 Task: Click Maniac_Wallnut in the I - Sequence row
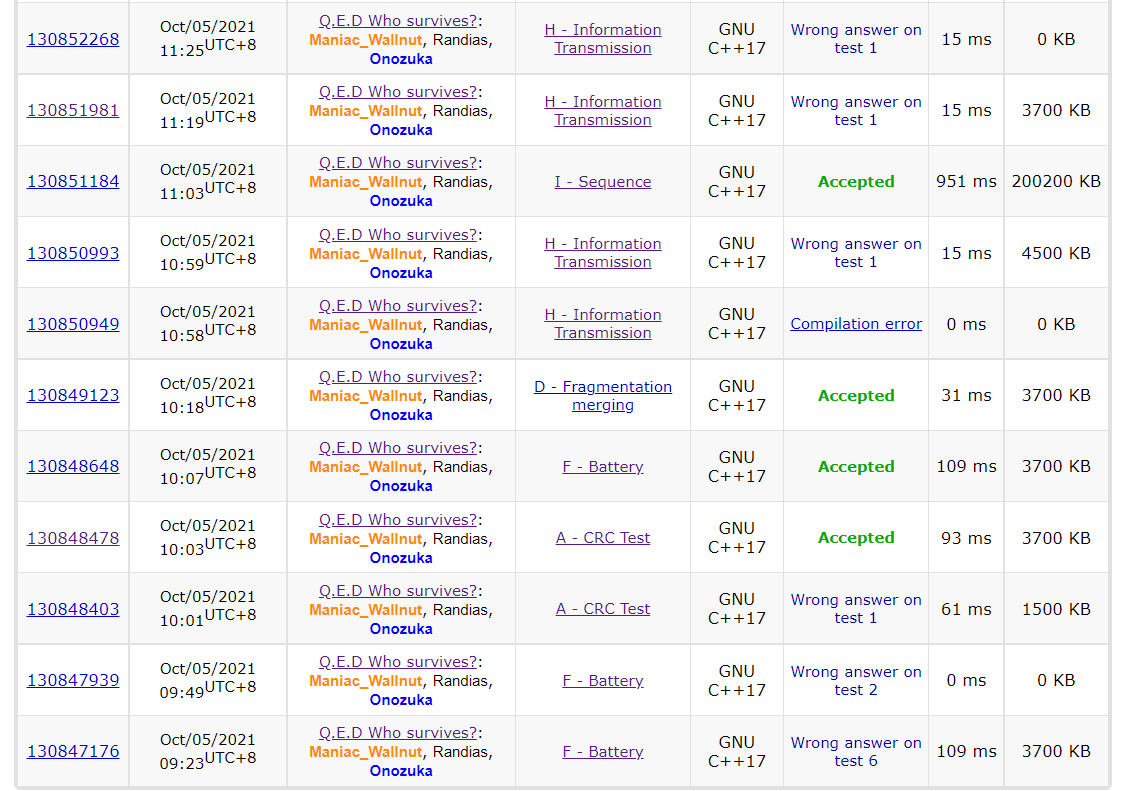(366, 182)
